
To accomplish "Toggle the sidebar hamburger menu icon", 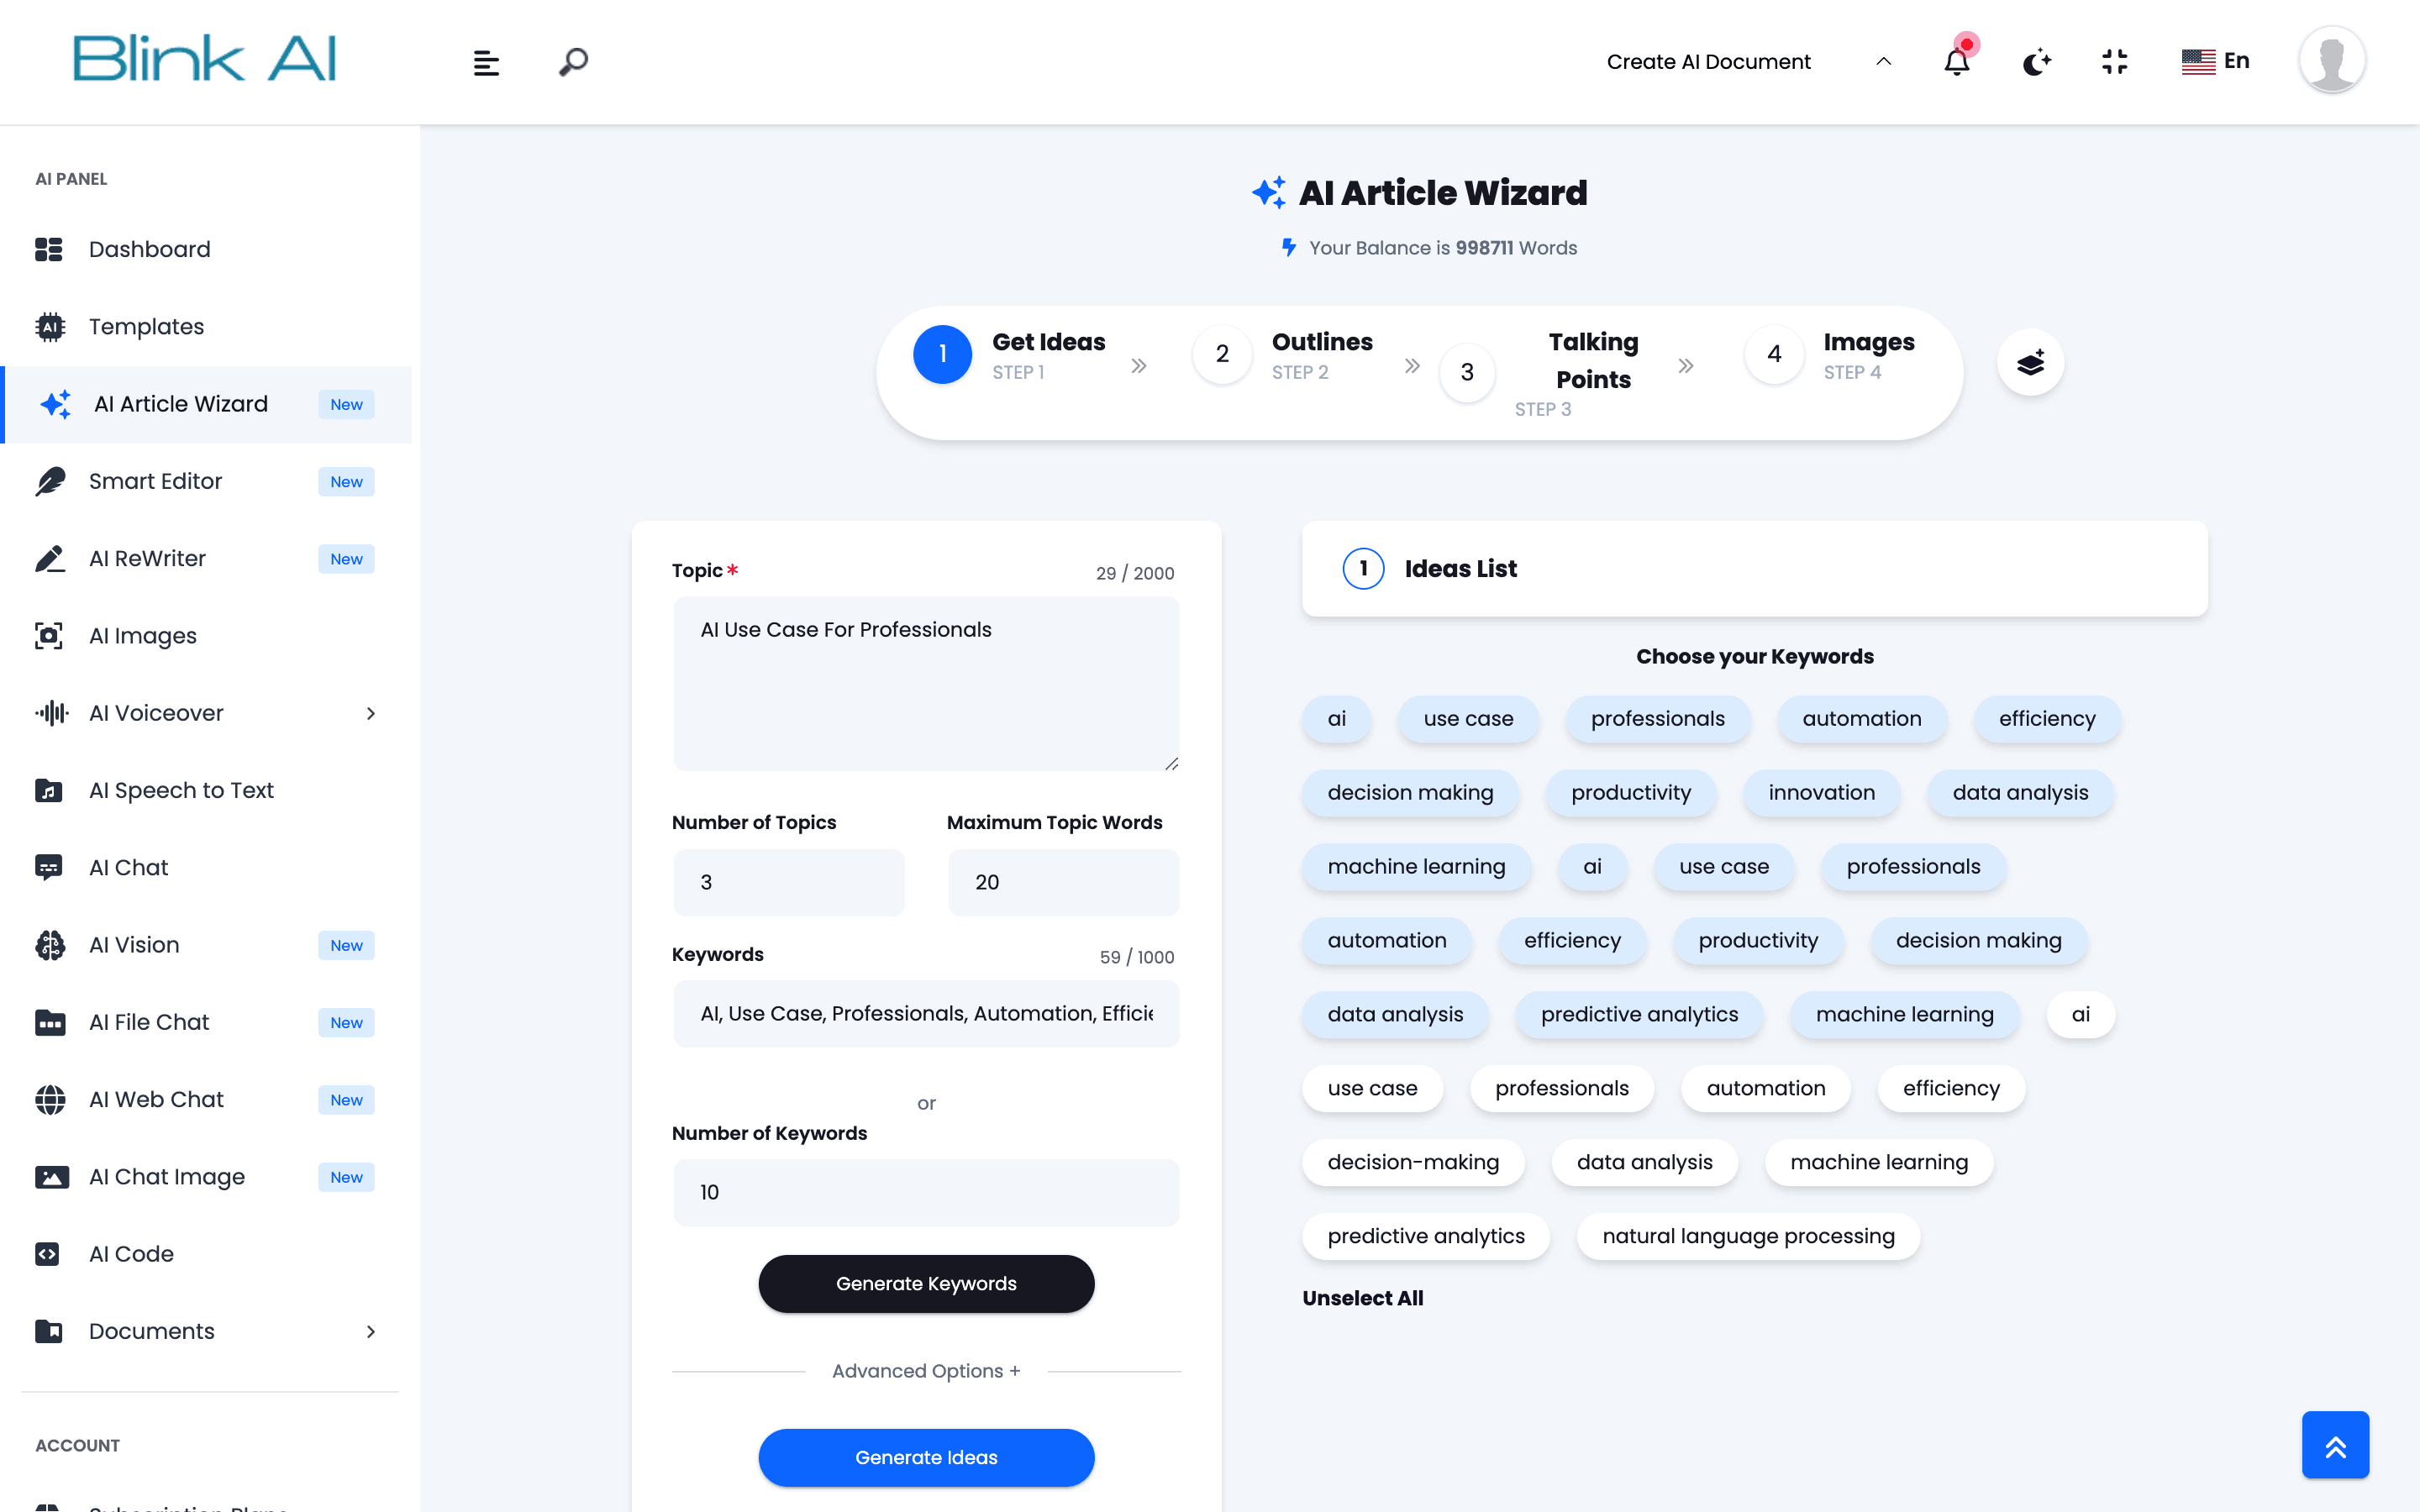I will pyautogui.click(x=486, y=63).
